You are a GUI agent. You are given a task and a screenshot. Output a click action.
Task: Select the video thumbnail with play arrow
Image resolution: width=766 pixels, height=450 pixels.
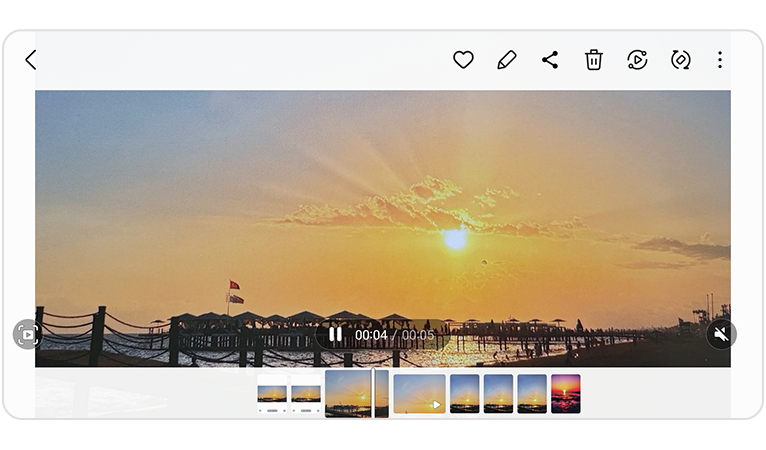click(x=420, y=394)
